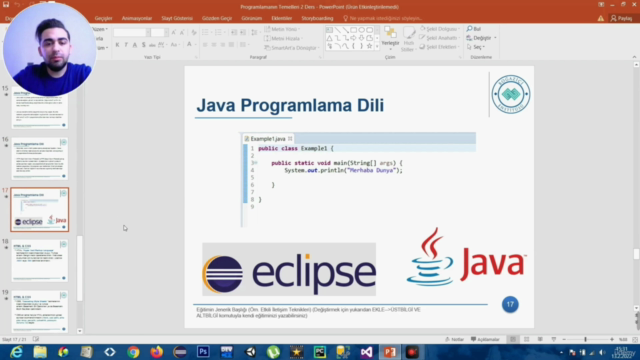Open the Görünüm ribbon tab
This screenshot has width=640, height=360.
pos(251,18)
